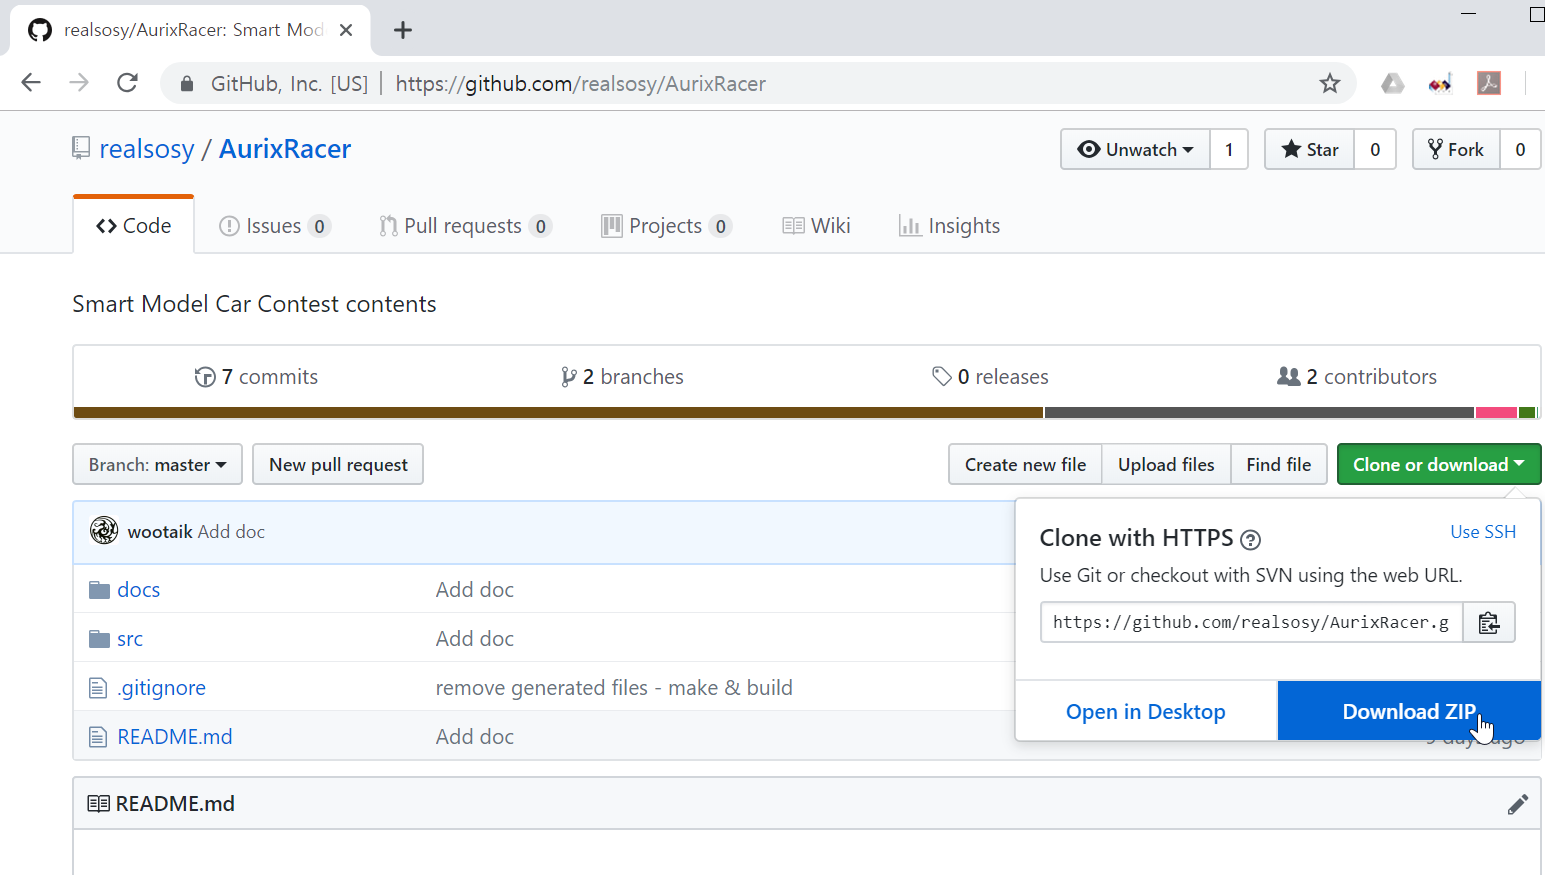Open the watchers count of 1

(1229, 149)
